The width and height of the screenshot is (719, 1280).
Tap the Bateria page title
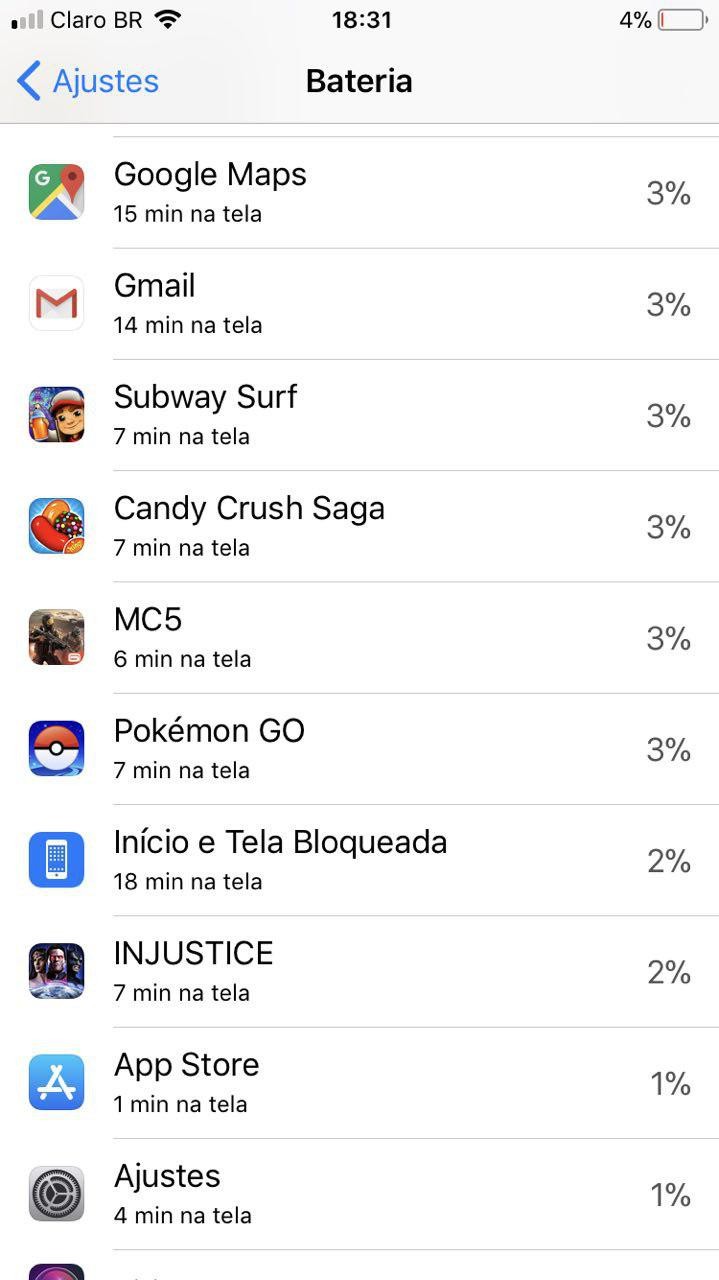359,81
